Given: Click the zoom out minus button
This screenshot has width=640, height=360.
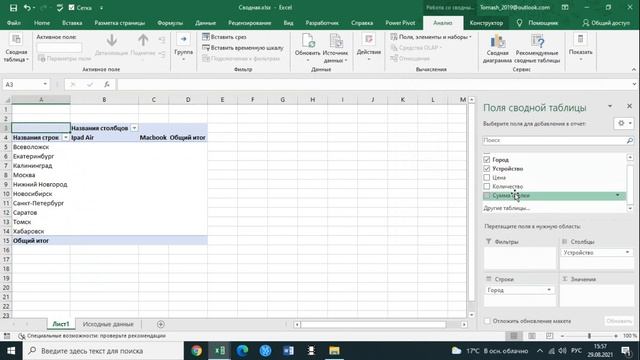Looking at the screenshot, I should pos(562,336).
